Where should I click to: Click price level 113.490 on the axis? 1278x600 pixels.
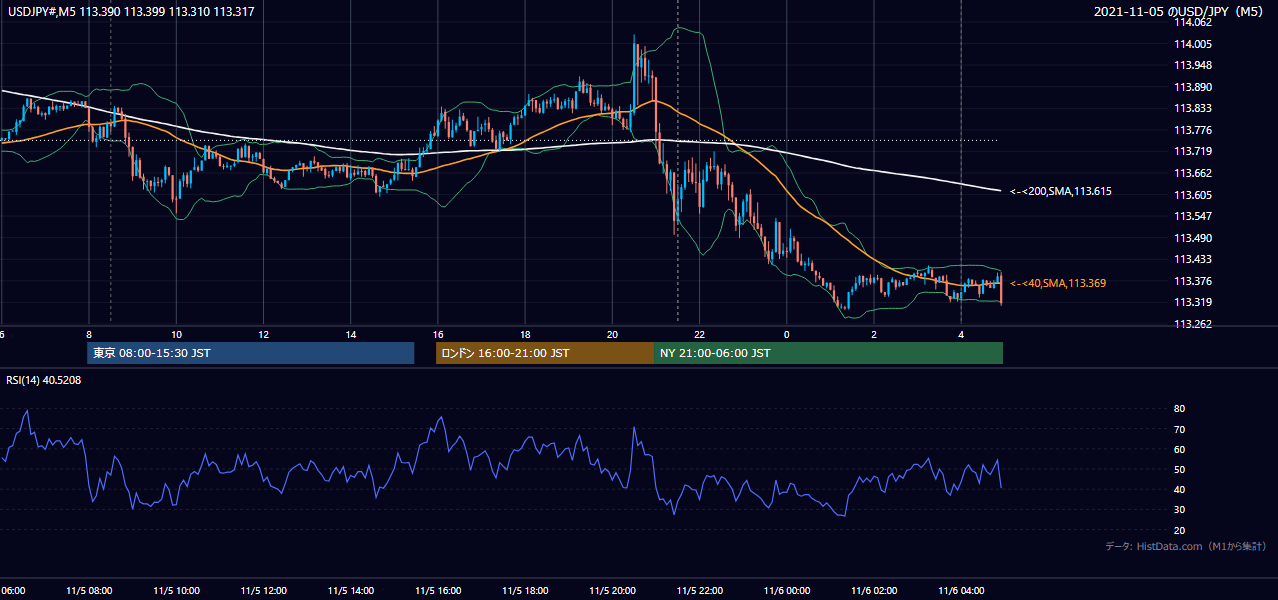pyautogui.click(x=1192, y=238)
